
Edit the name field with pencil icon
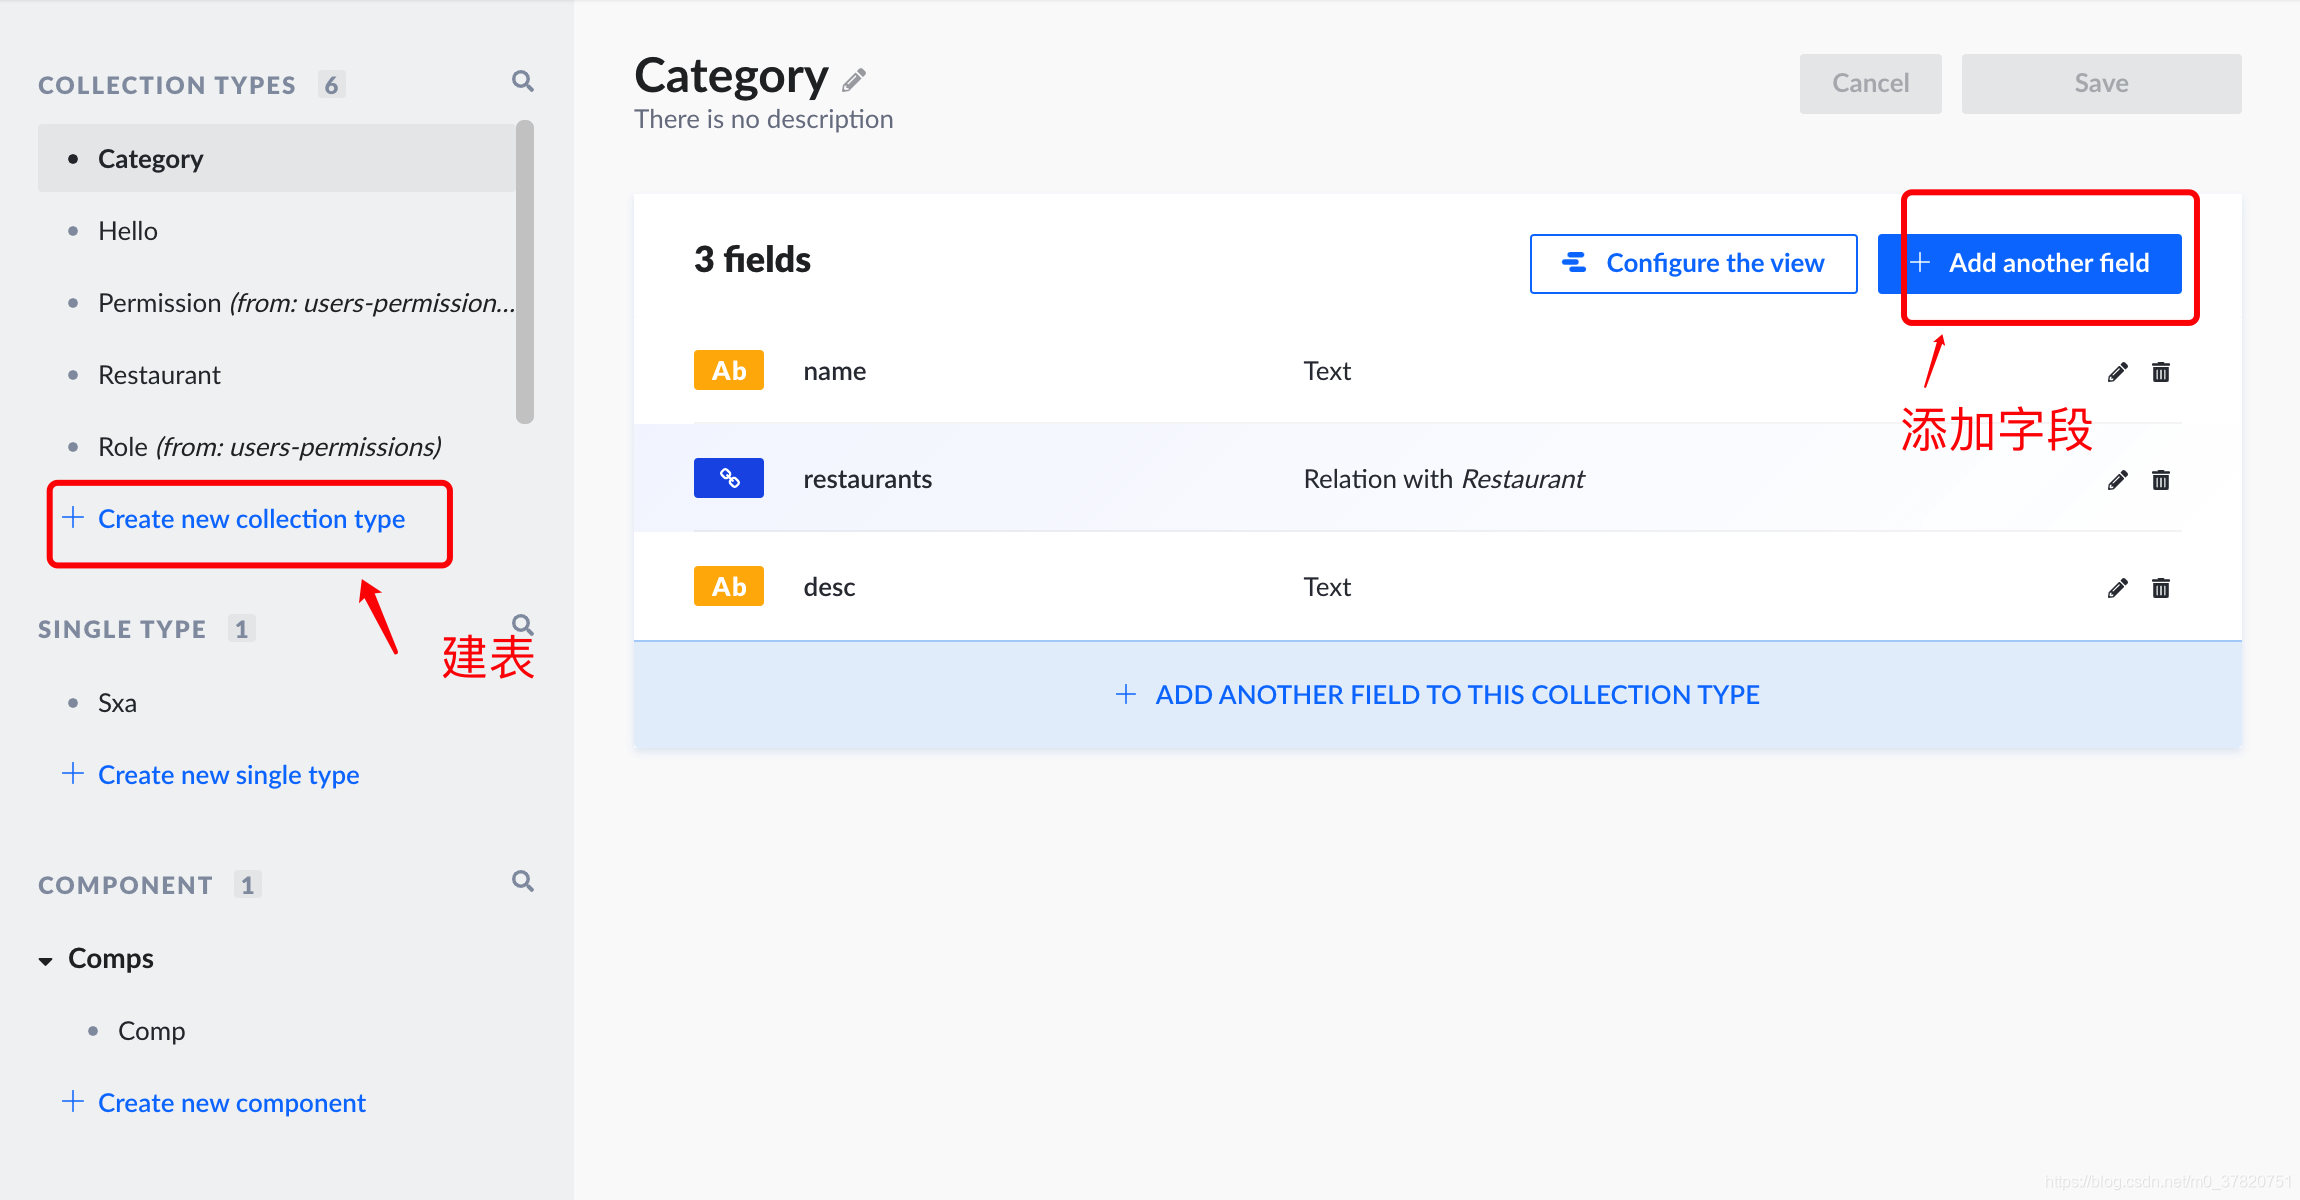coord(2117,372)
